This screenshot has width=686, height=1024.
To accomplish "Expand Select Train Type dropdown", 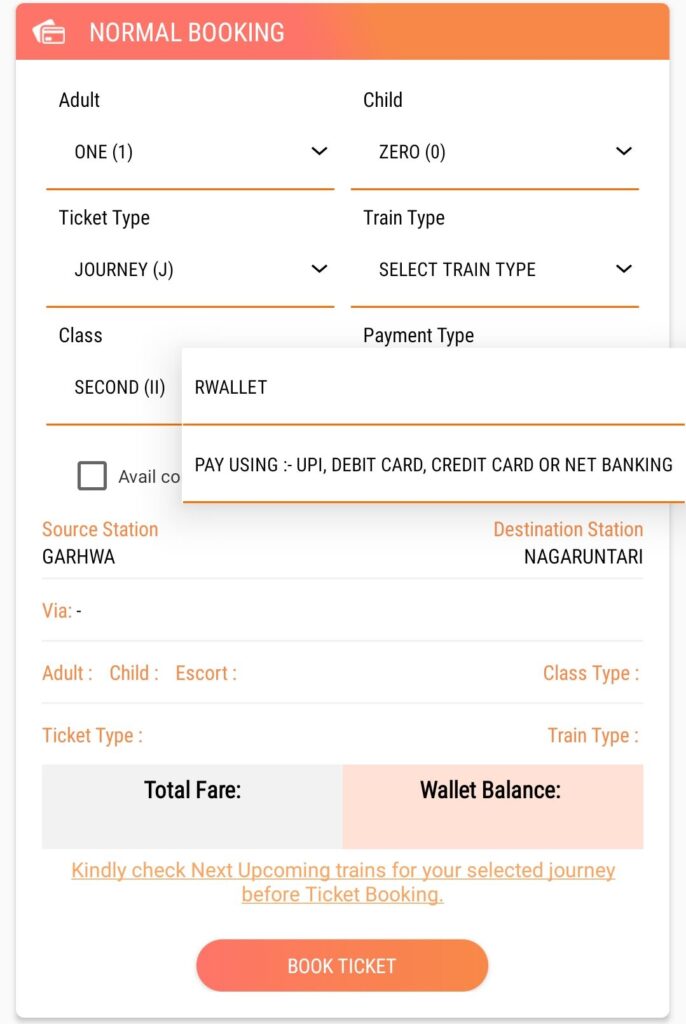I will pyautogui.click(x=494, y=269).
